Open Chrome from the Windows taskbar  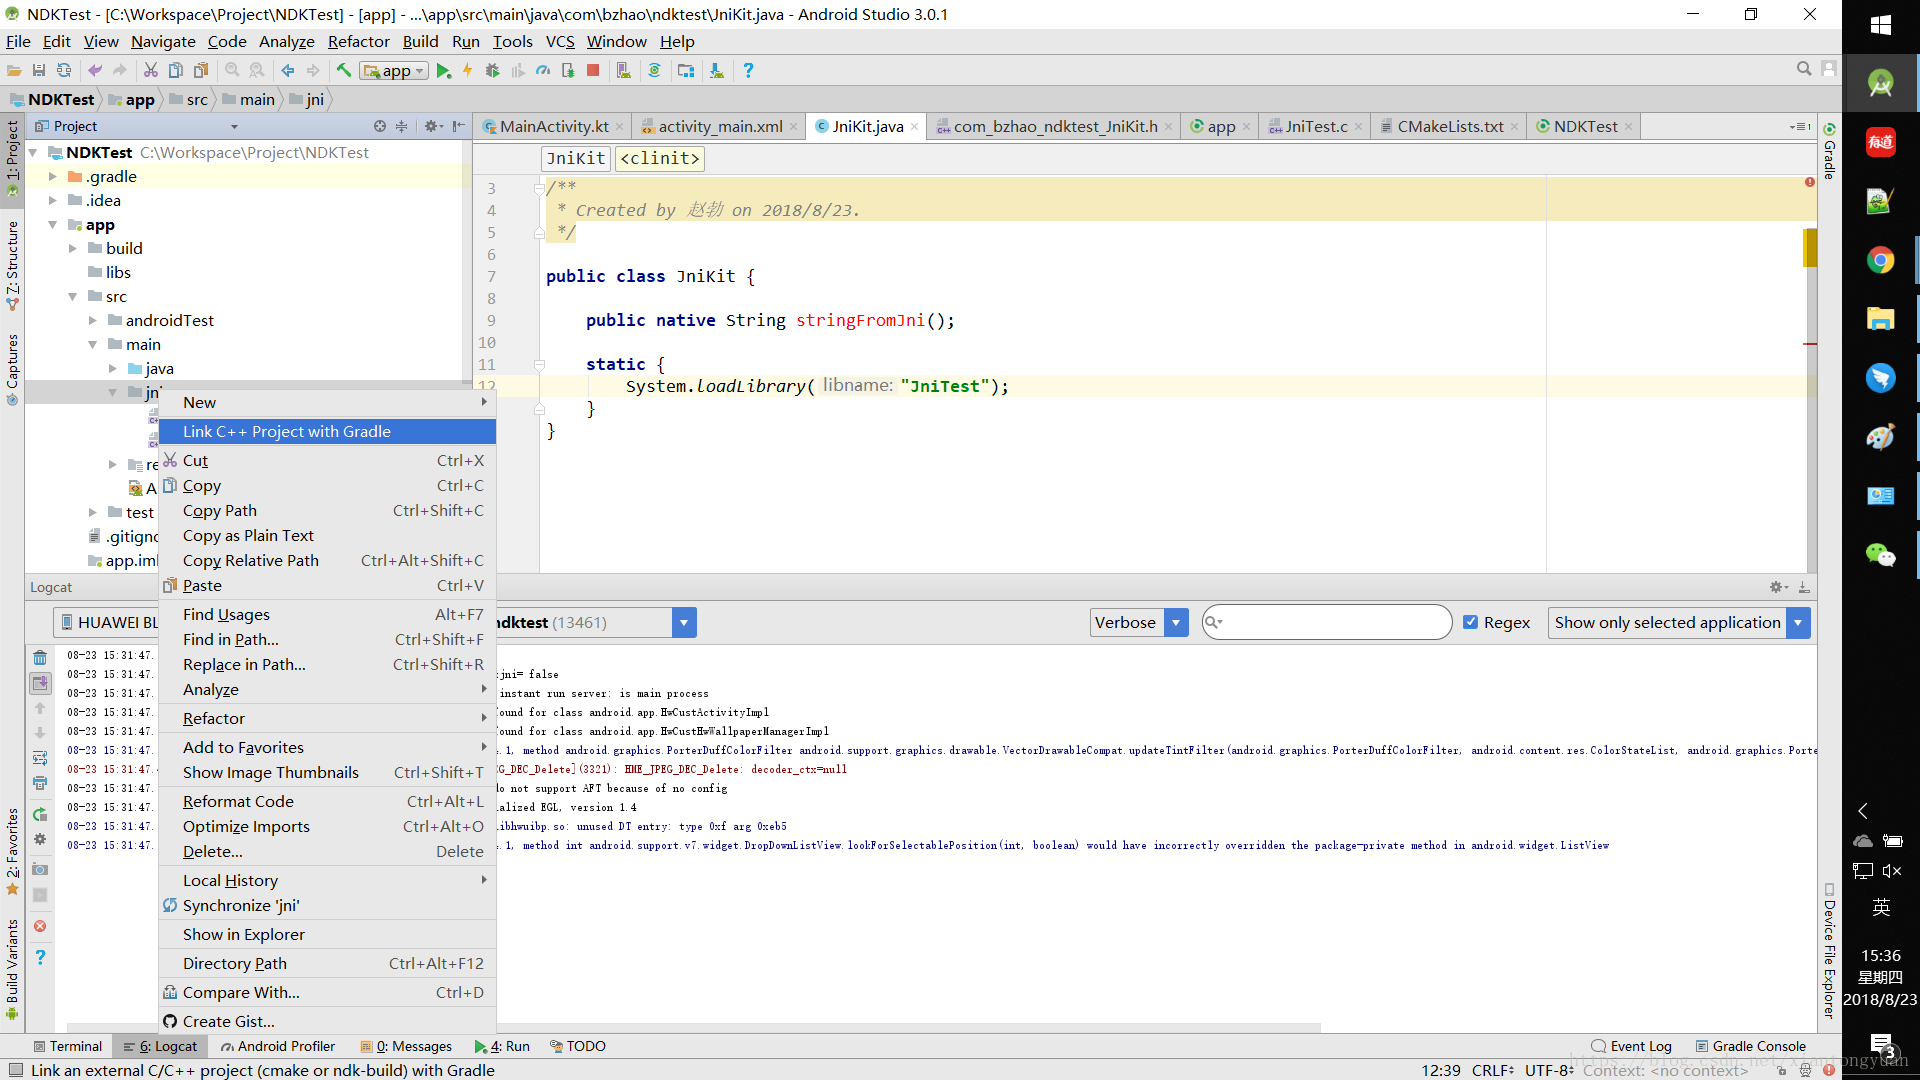pyautogui.click(x=1880, y=261)
